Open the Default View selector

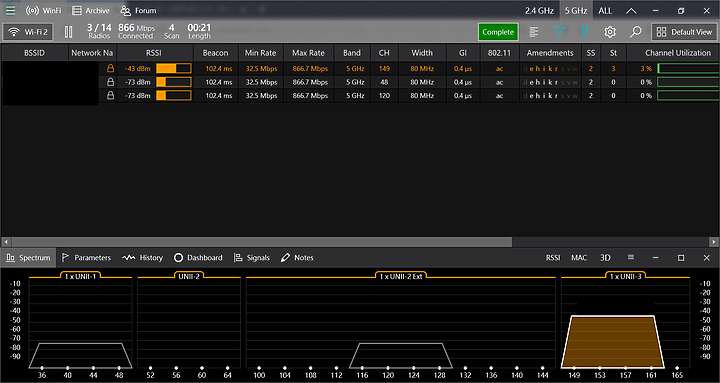[684, 32]
